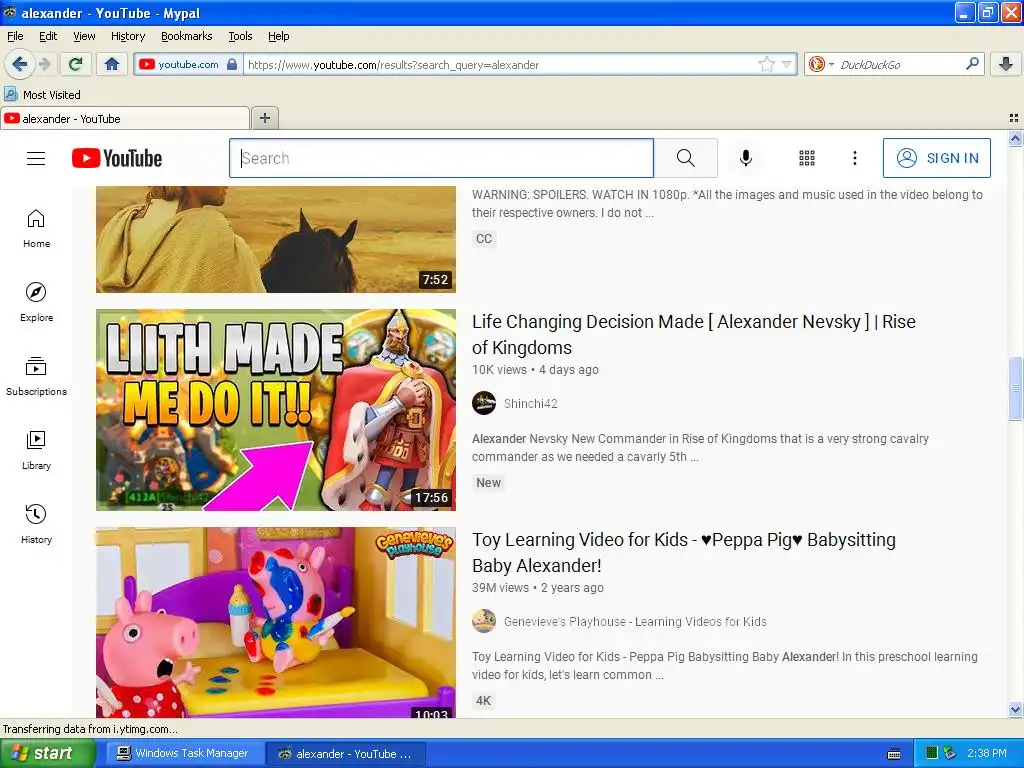Open History in YouTube sidebar

point(36,524)
